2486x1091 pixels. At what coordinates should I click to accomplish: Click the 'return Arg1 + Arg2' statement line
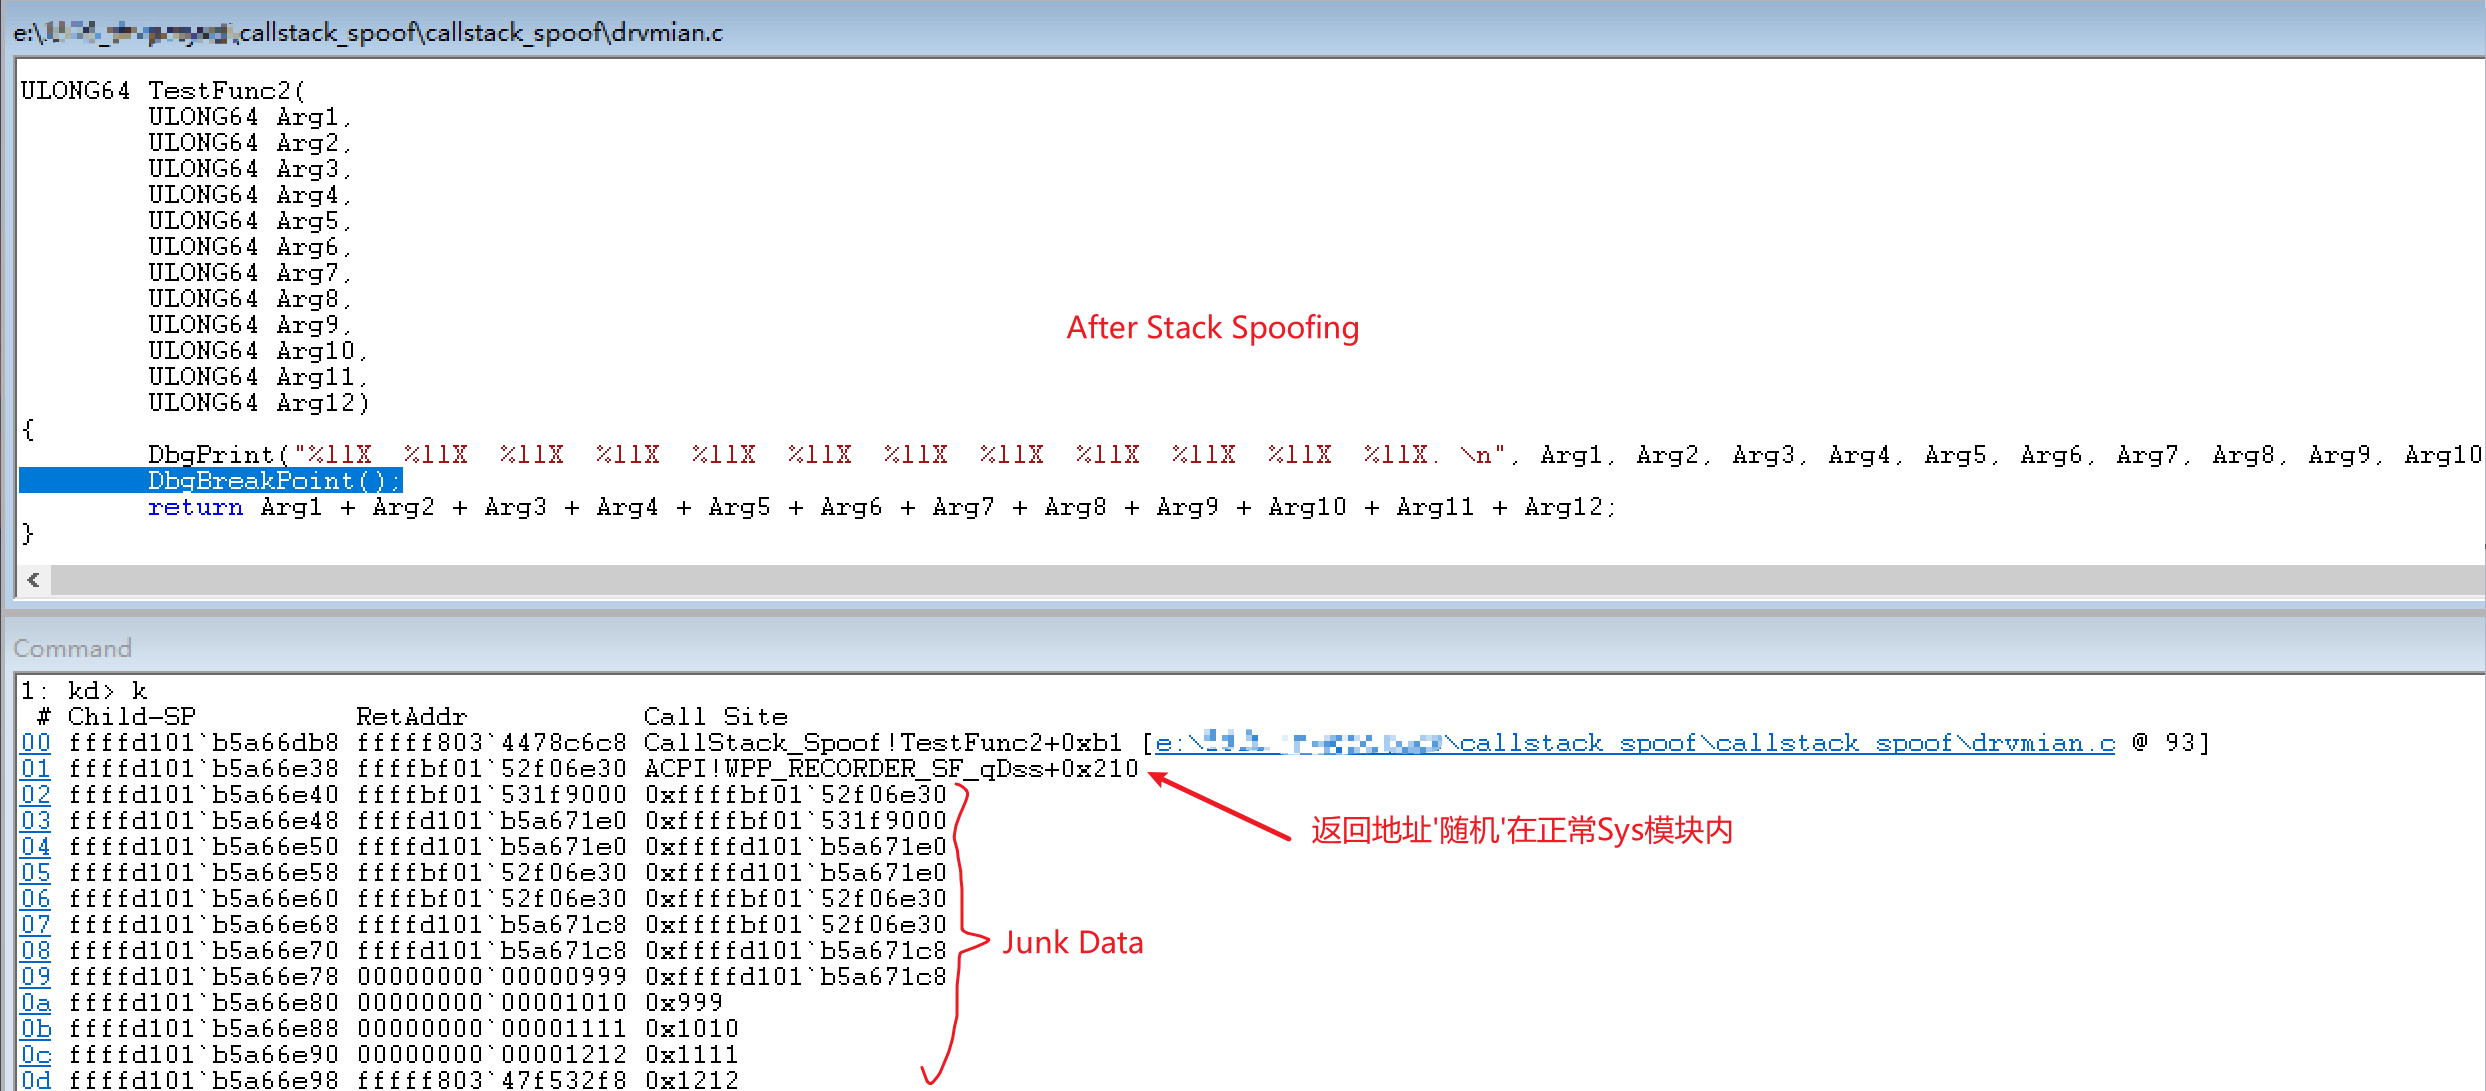[x=881, y=507]
